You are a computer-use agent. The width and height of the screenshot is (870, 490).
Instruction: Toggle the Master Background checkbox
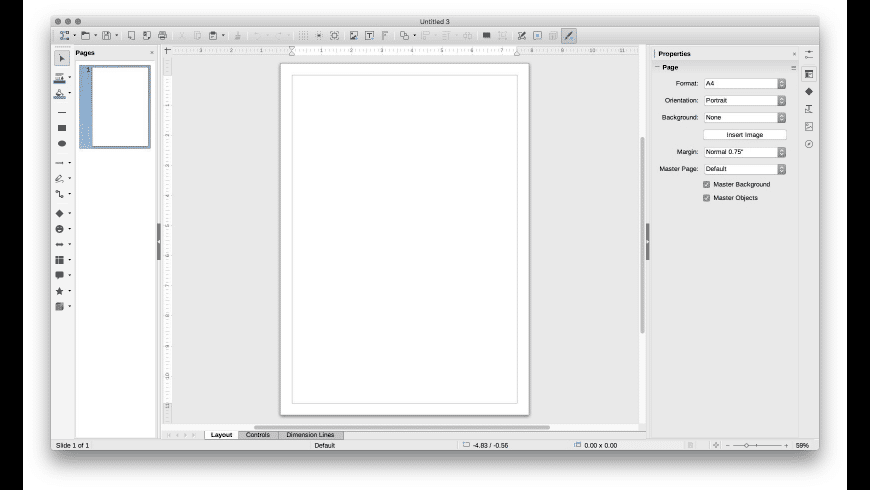[x=706, y=184]
